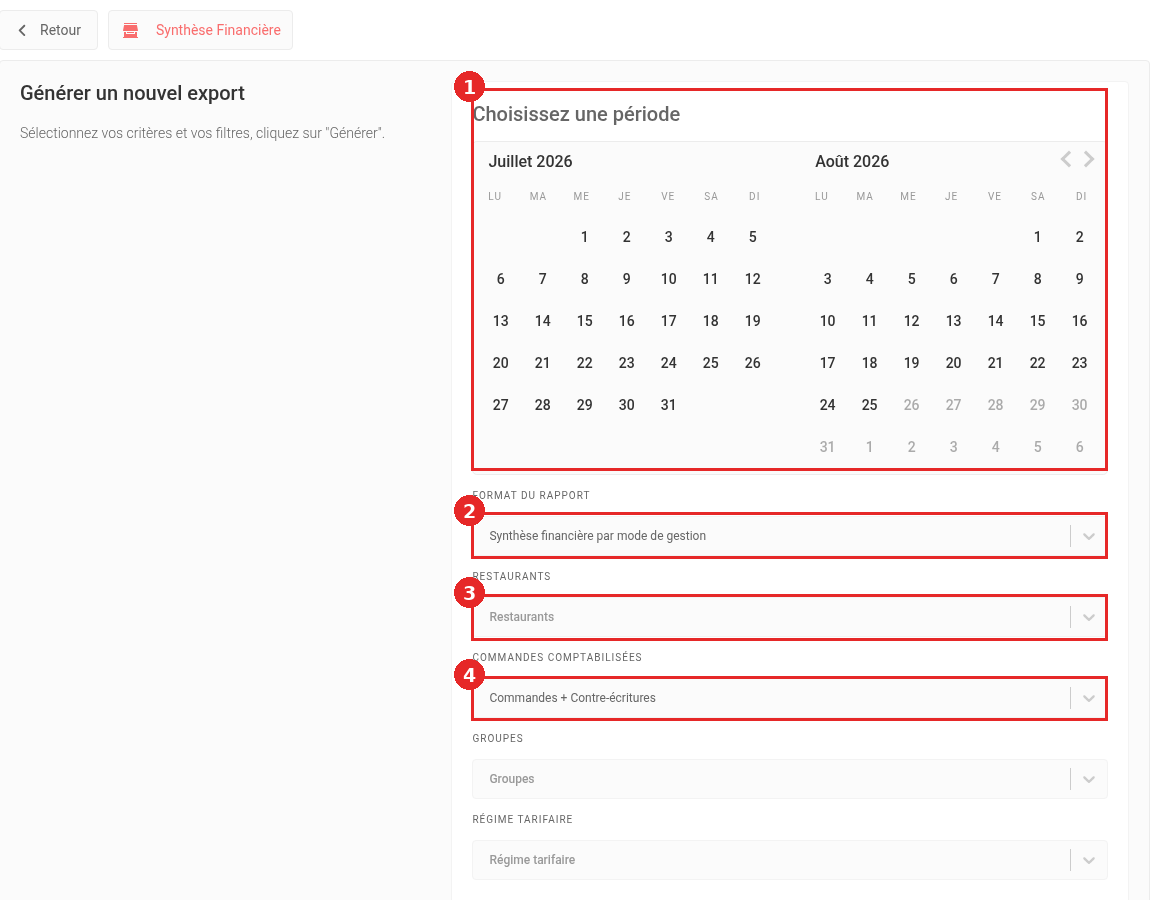Click the 'Choisissez une période' heading
Viewport: 1170px width, 900px height.
pyautogui.click(x=577, y=114)
